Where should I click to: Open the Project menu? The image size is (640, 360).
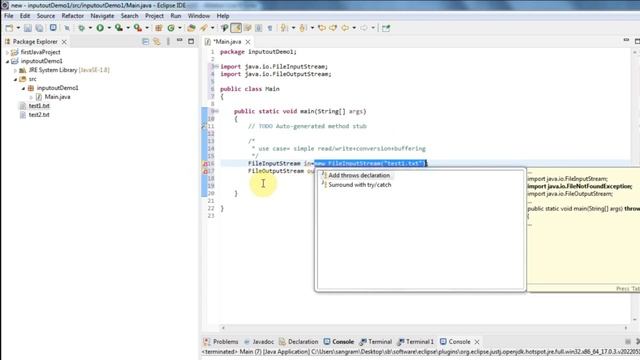(154, 16)
